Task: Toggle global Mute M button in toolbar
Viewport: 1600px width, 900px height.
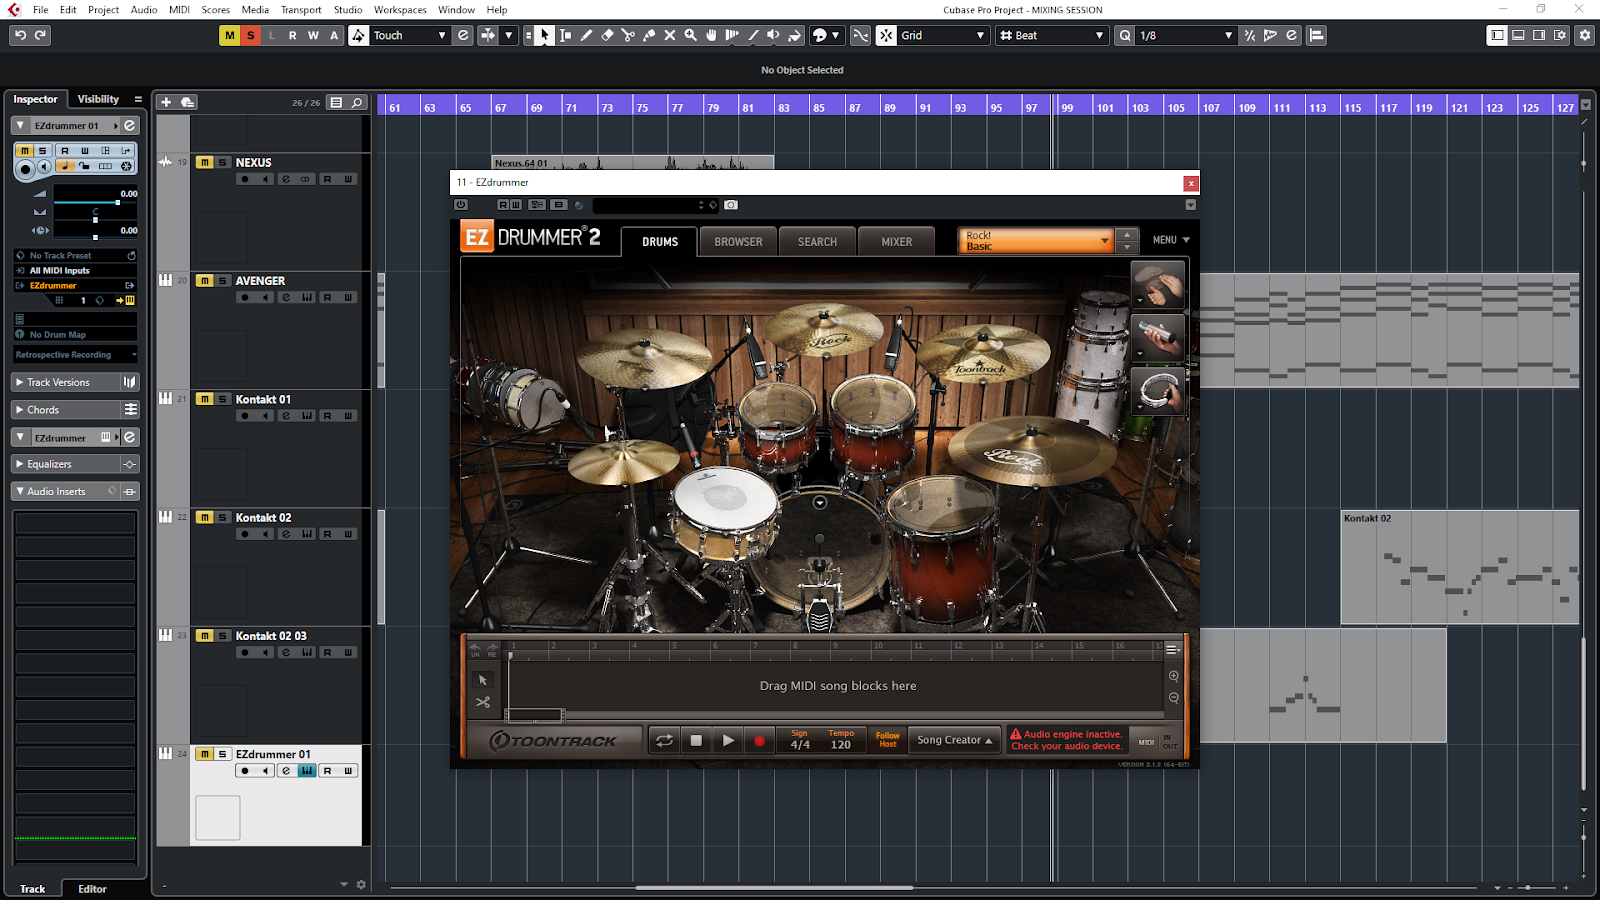Action: pos(230,35)
